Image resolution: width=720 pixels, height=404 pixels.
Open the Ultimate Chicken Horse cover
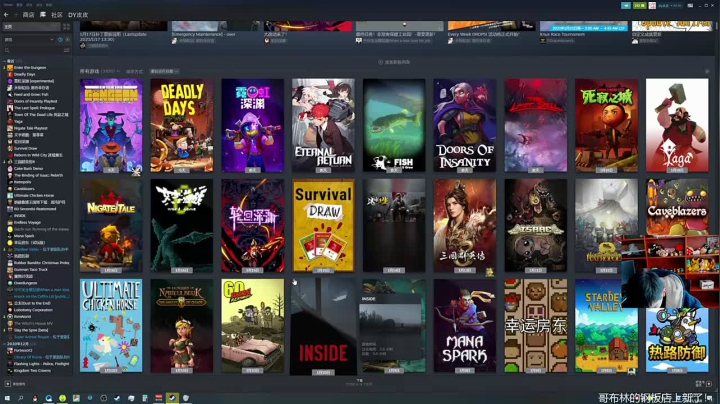click(111, 325)
